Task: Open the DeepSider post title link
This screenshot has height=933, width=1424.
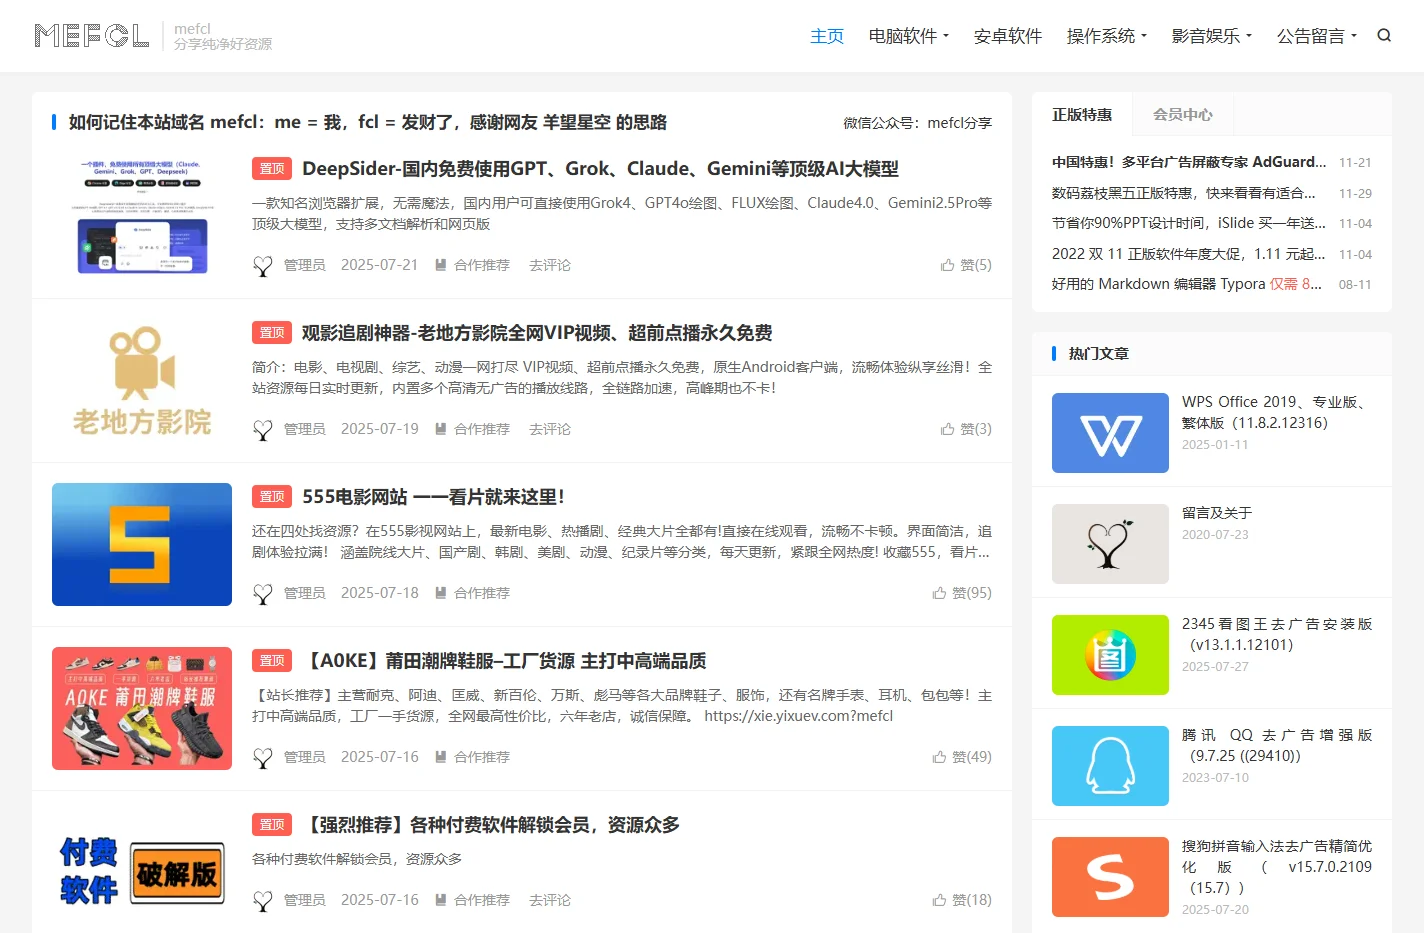Action: 600,169
